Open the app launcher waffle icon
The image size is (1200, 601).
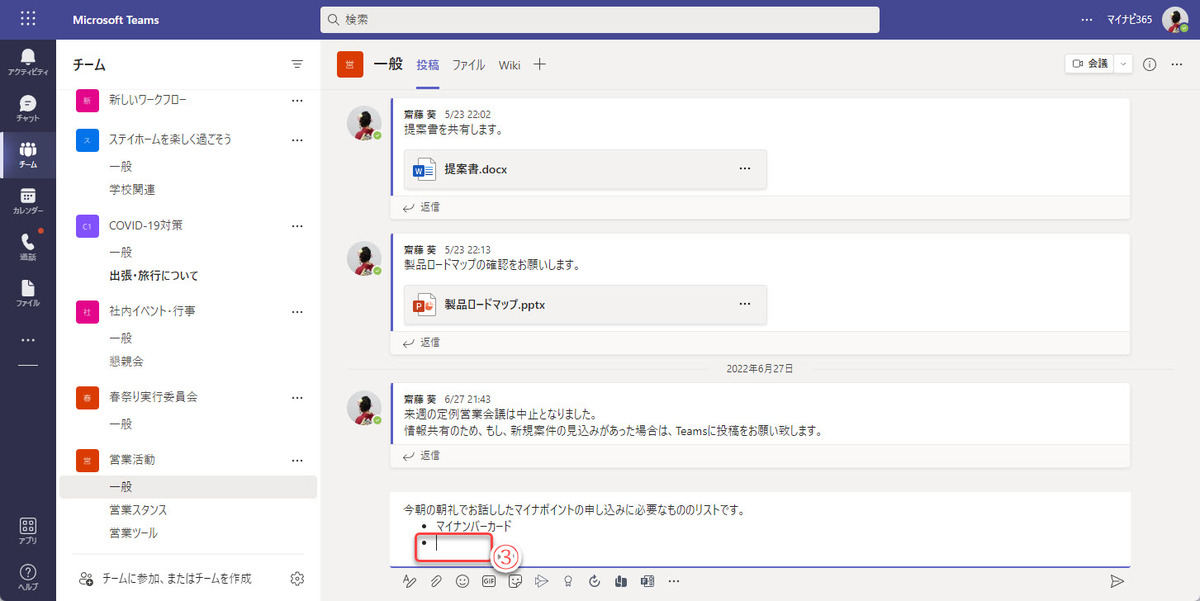click(28, 19)
